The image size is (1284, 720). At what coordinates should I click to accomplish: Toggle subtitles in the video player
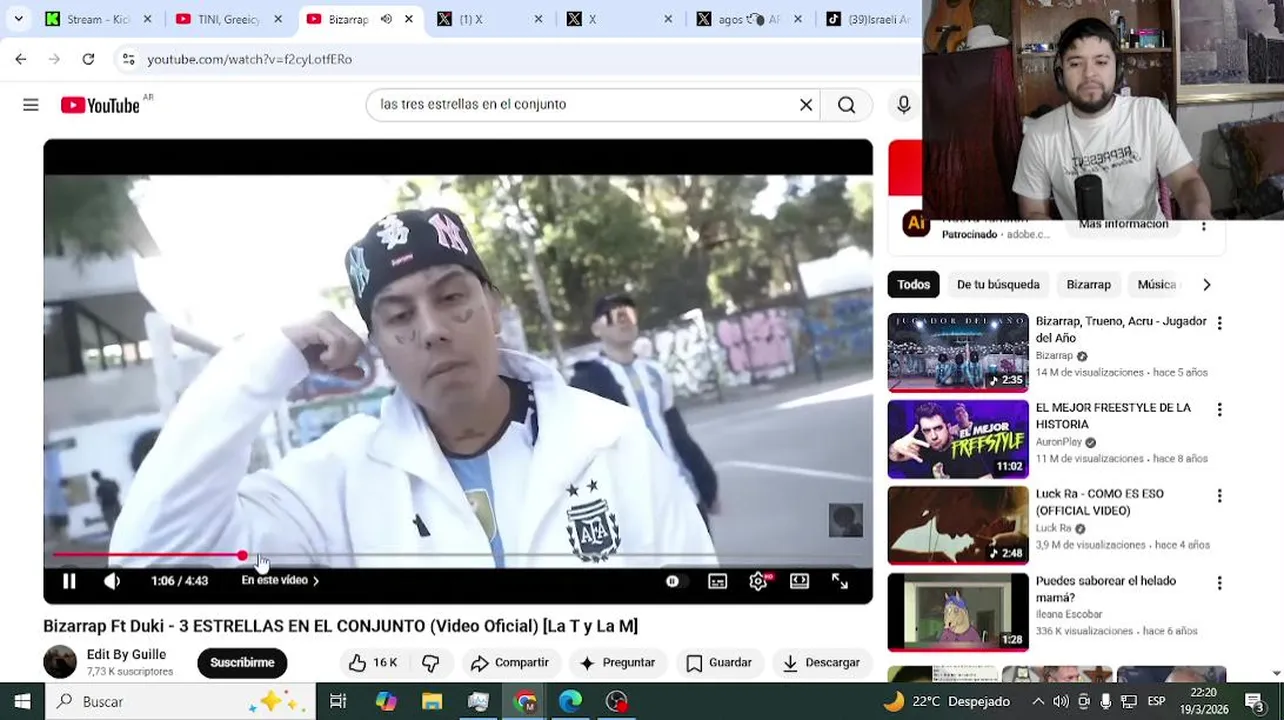718,581
